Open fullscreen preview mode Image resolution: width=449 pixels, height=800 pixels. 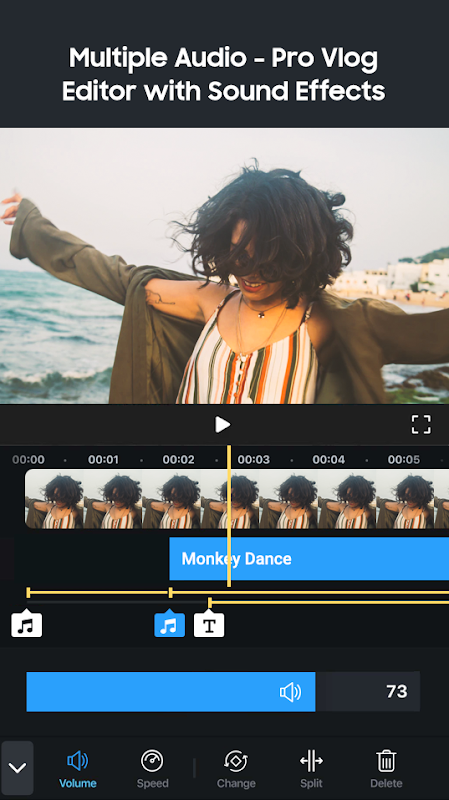(421, 424)
